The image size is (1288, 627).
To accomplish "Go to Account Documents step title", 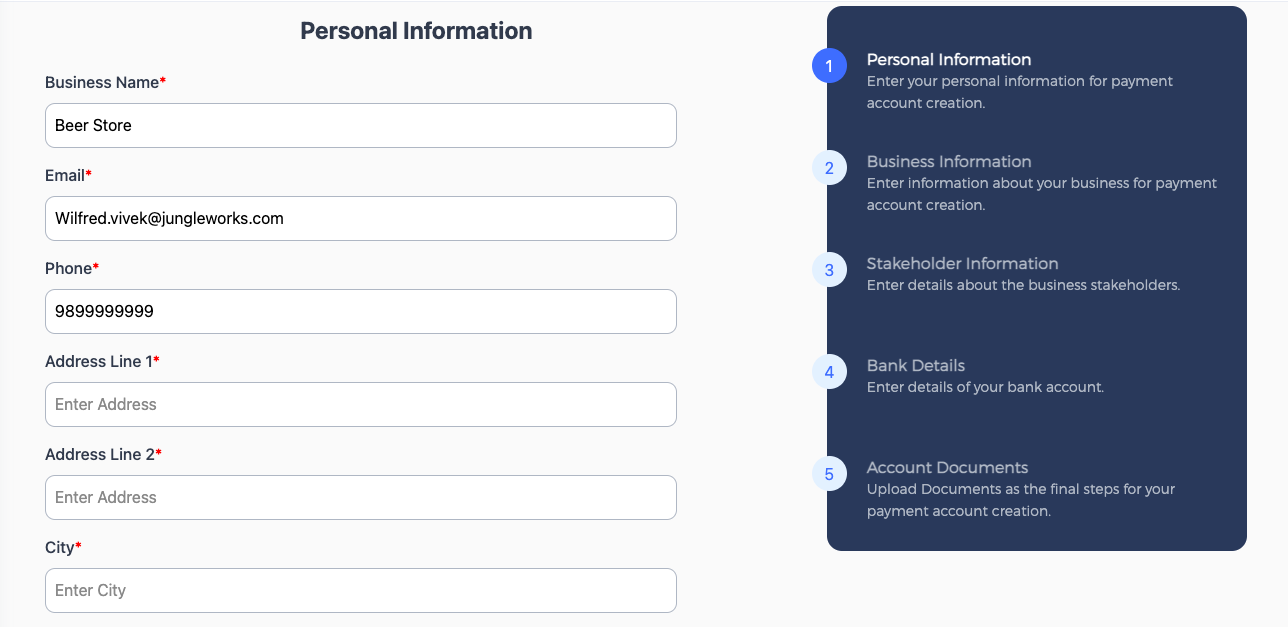I will [947, 467].
